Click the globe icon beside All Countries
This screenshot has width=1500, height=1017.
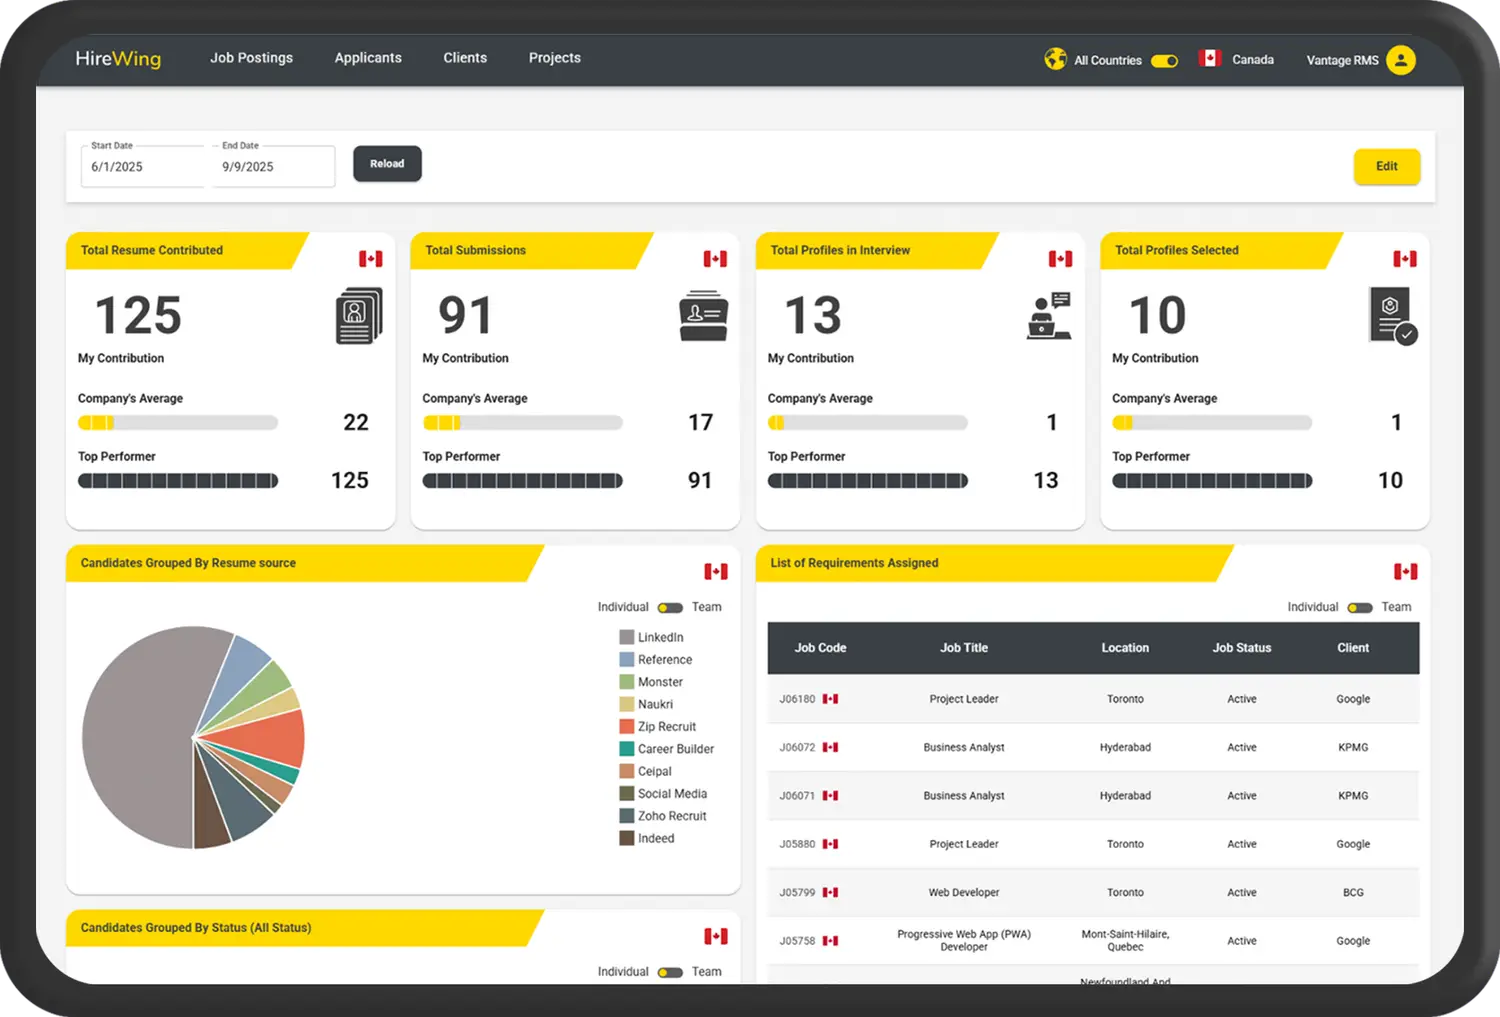click(1055, 59)
